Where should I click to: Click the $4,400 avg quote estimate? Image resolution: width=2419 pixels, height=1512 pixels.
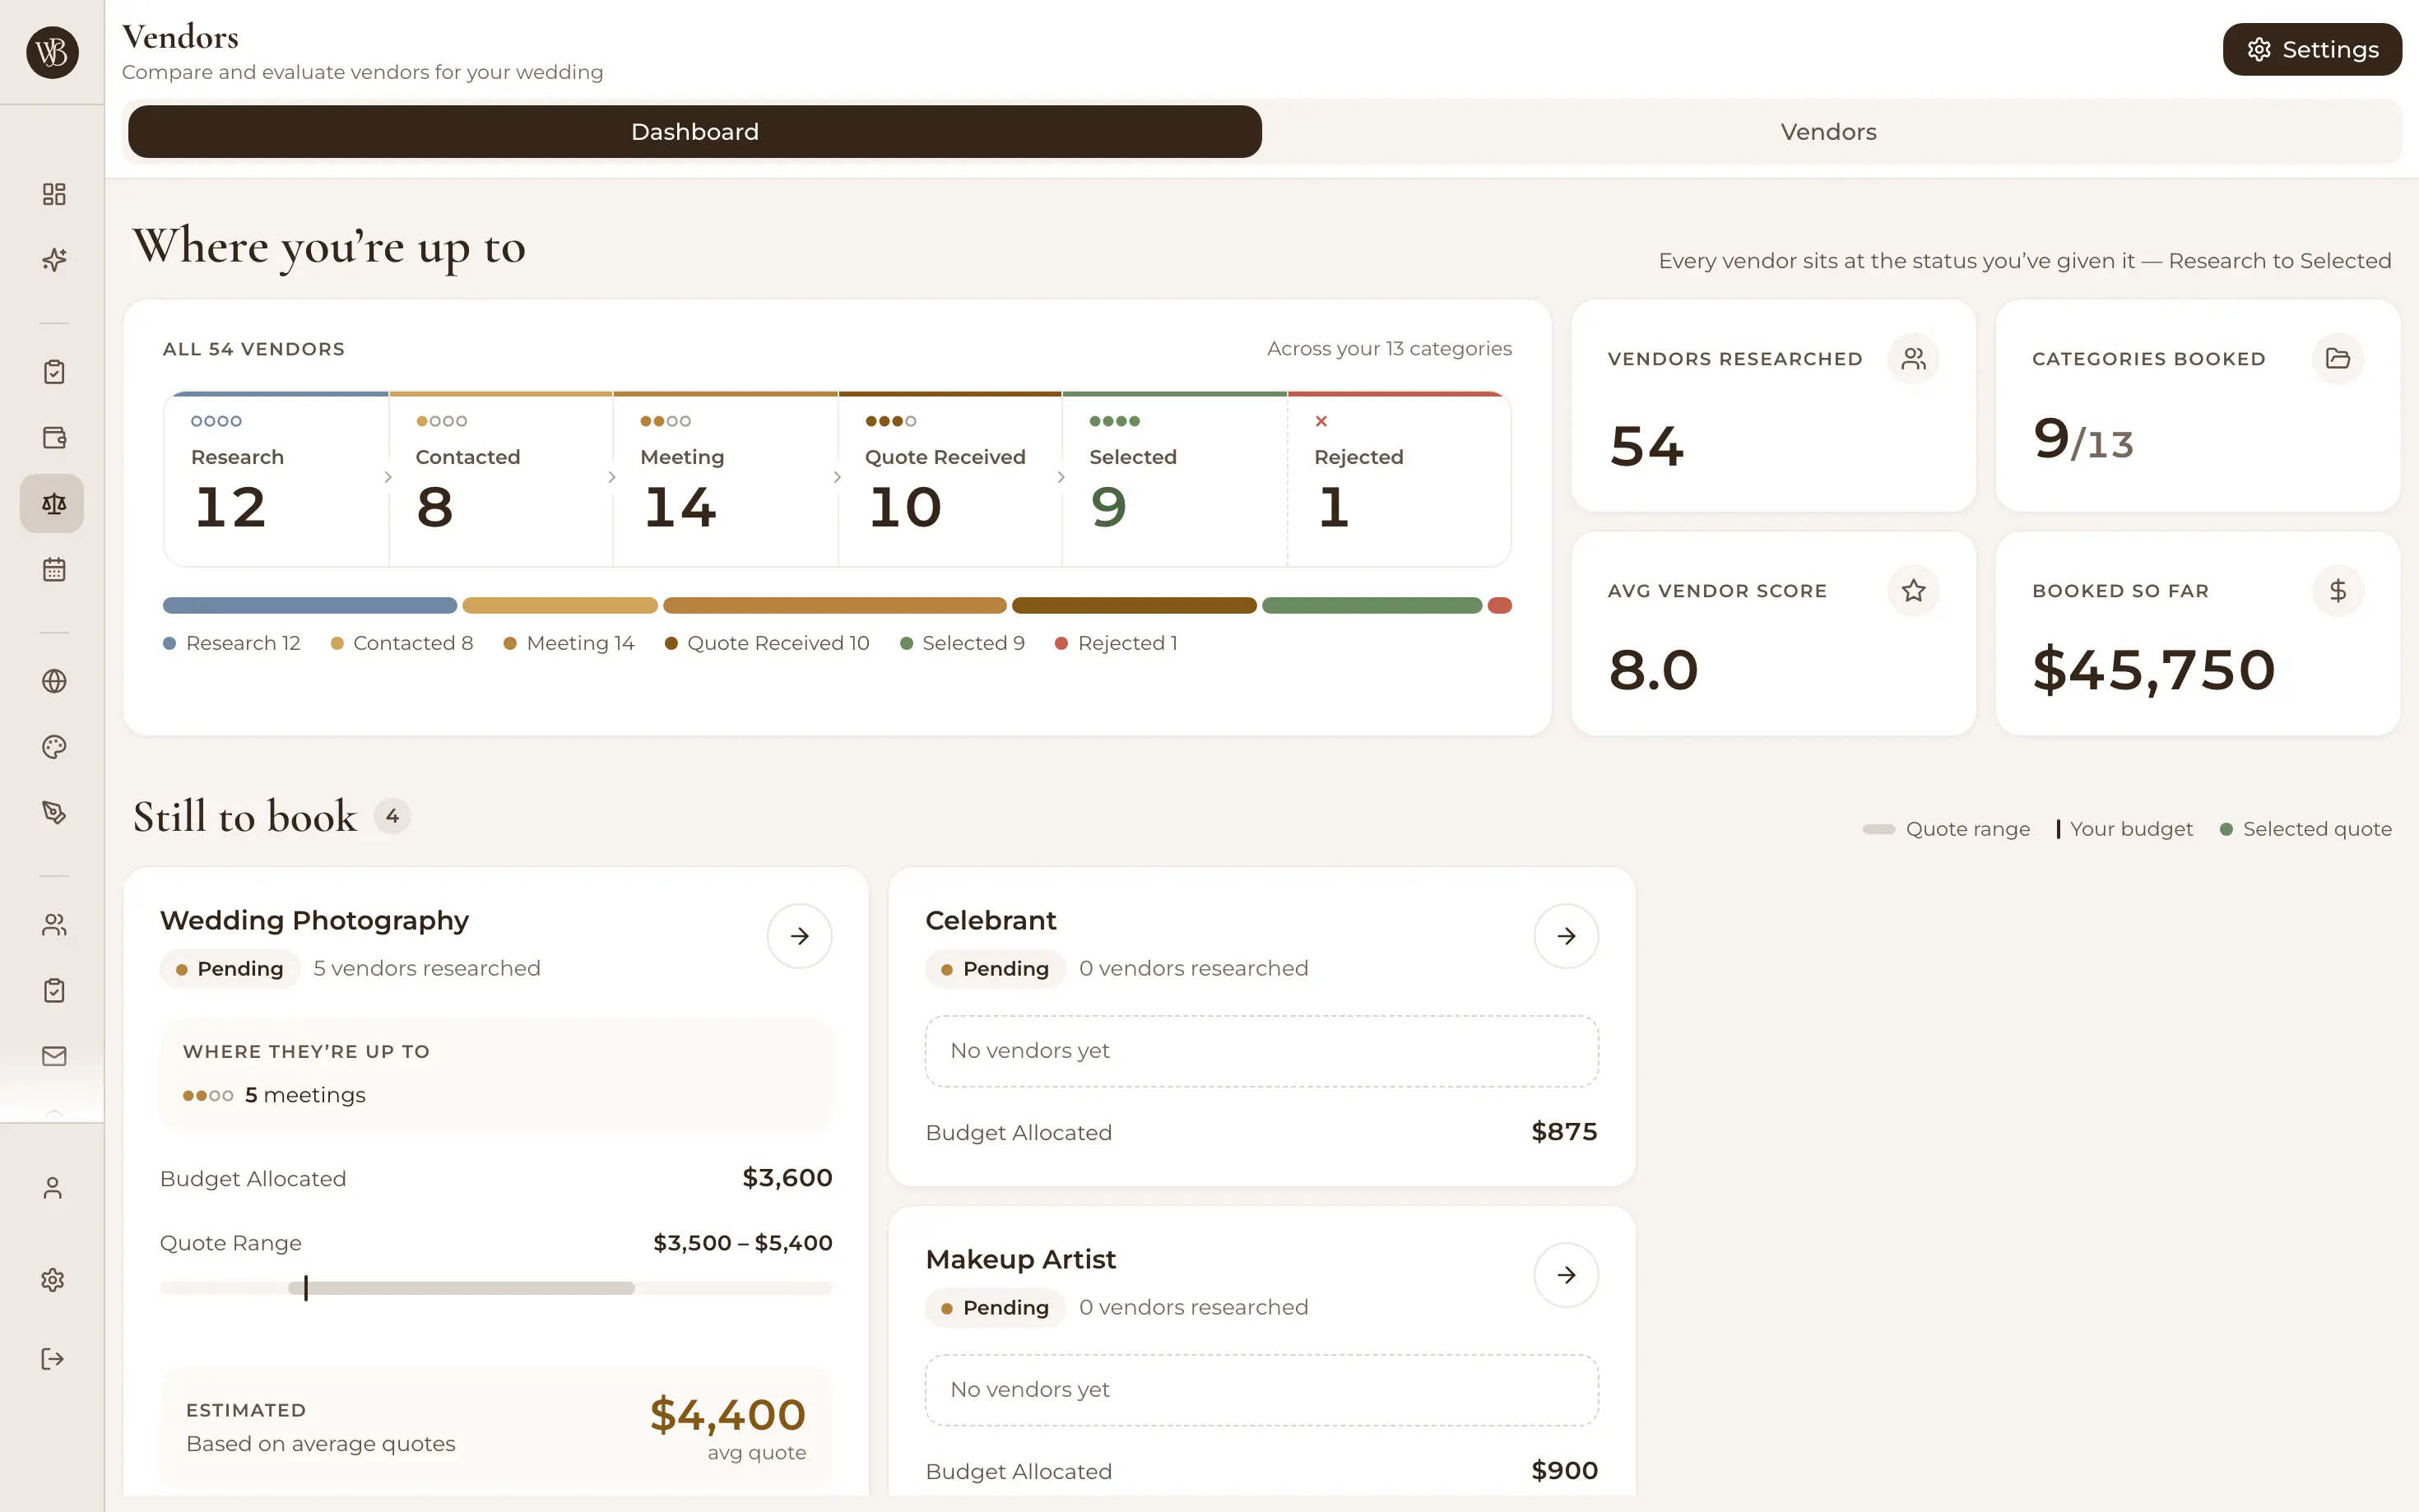pos(727,1415)
